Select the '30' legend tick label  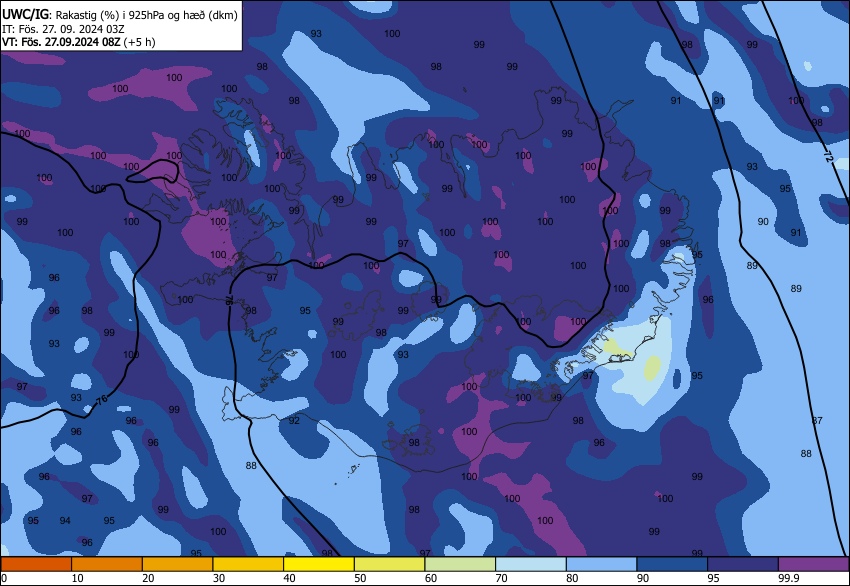click(x=219, y=578)
